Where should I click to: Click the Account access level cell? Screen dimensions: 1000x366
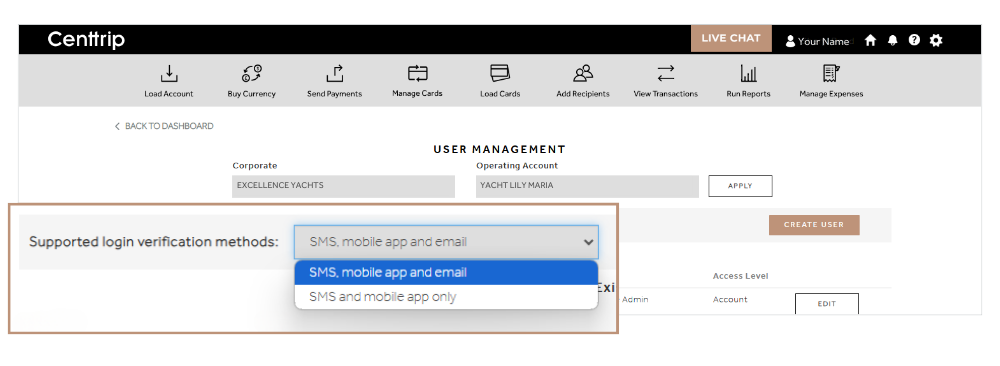(730, 300)
